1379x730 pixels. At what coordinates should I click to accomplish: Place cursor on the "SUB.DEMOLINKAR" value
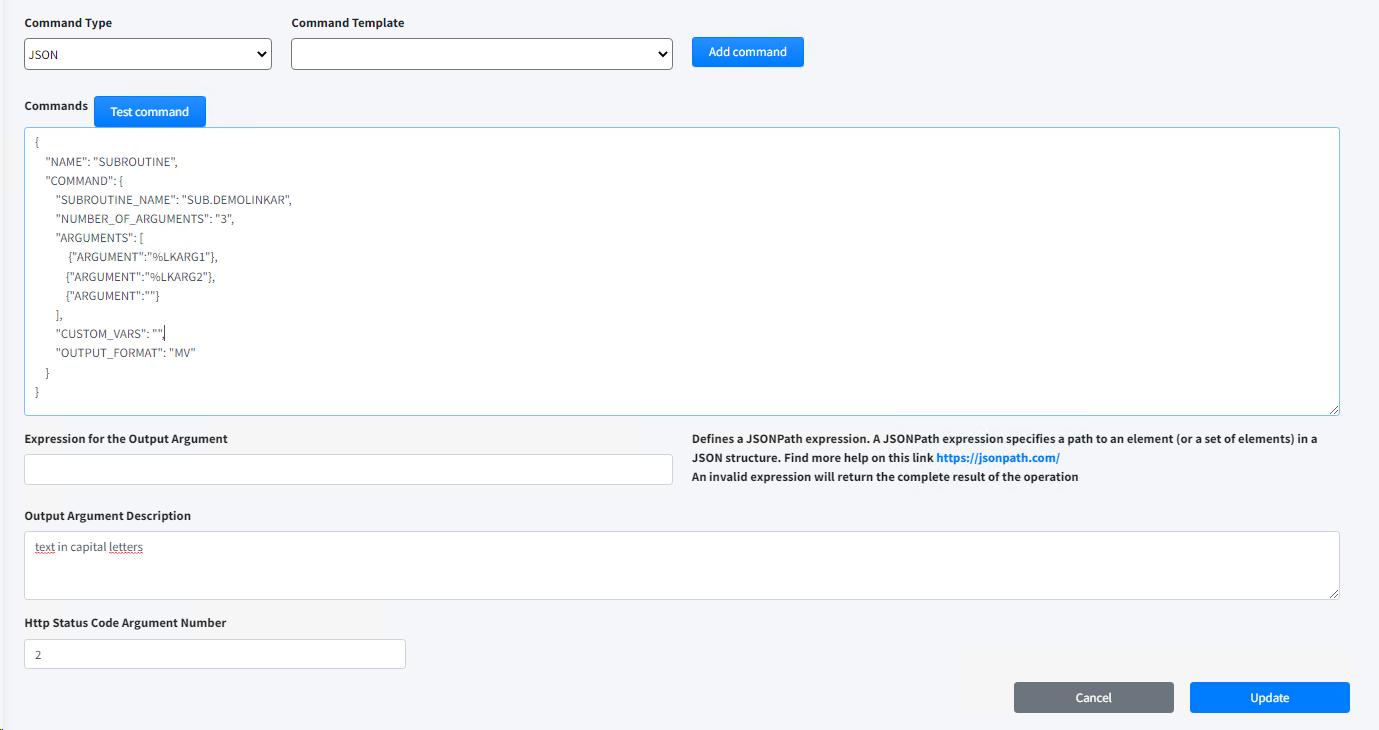(236, 200)
